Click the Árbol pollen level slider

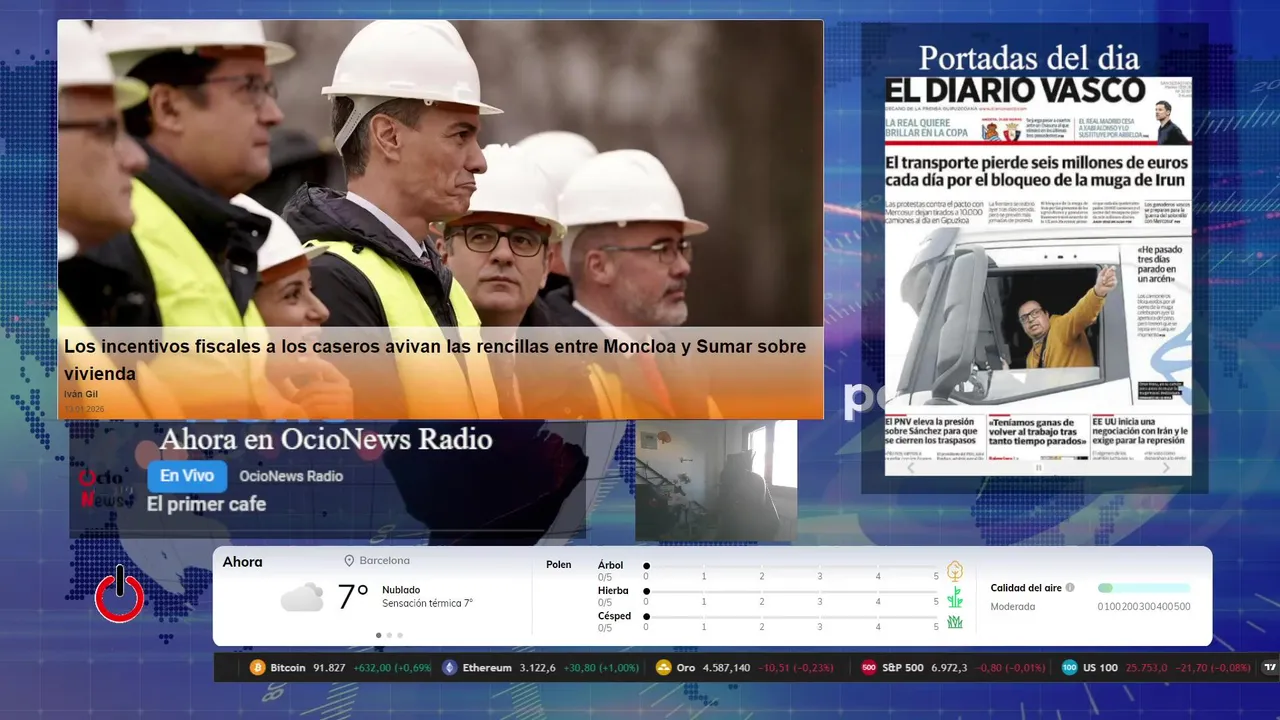(x=791, y=567)
